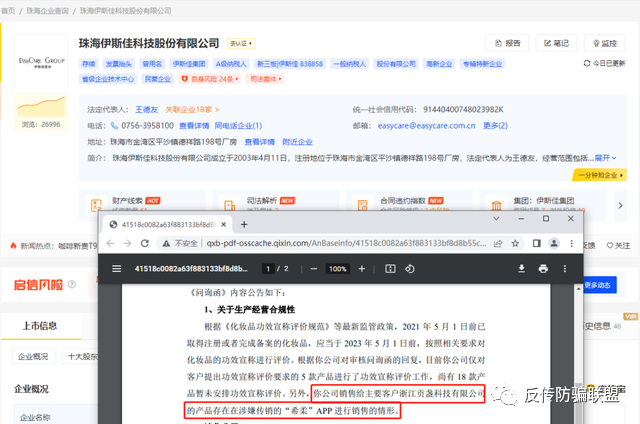Click the 专精特新企业 tag
This screenshot has width=640, height=424.
(x=482, y=64)
